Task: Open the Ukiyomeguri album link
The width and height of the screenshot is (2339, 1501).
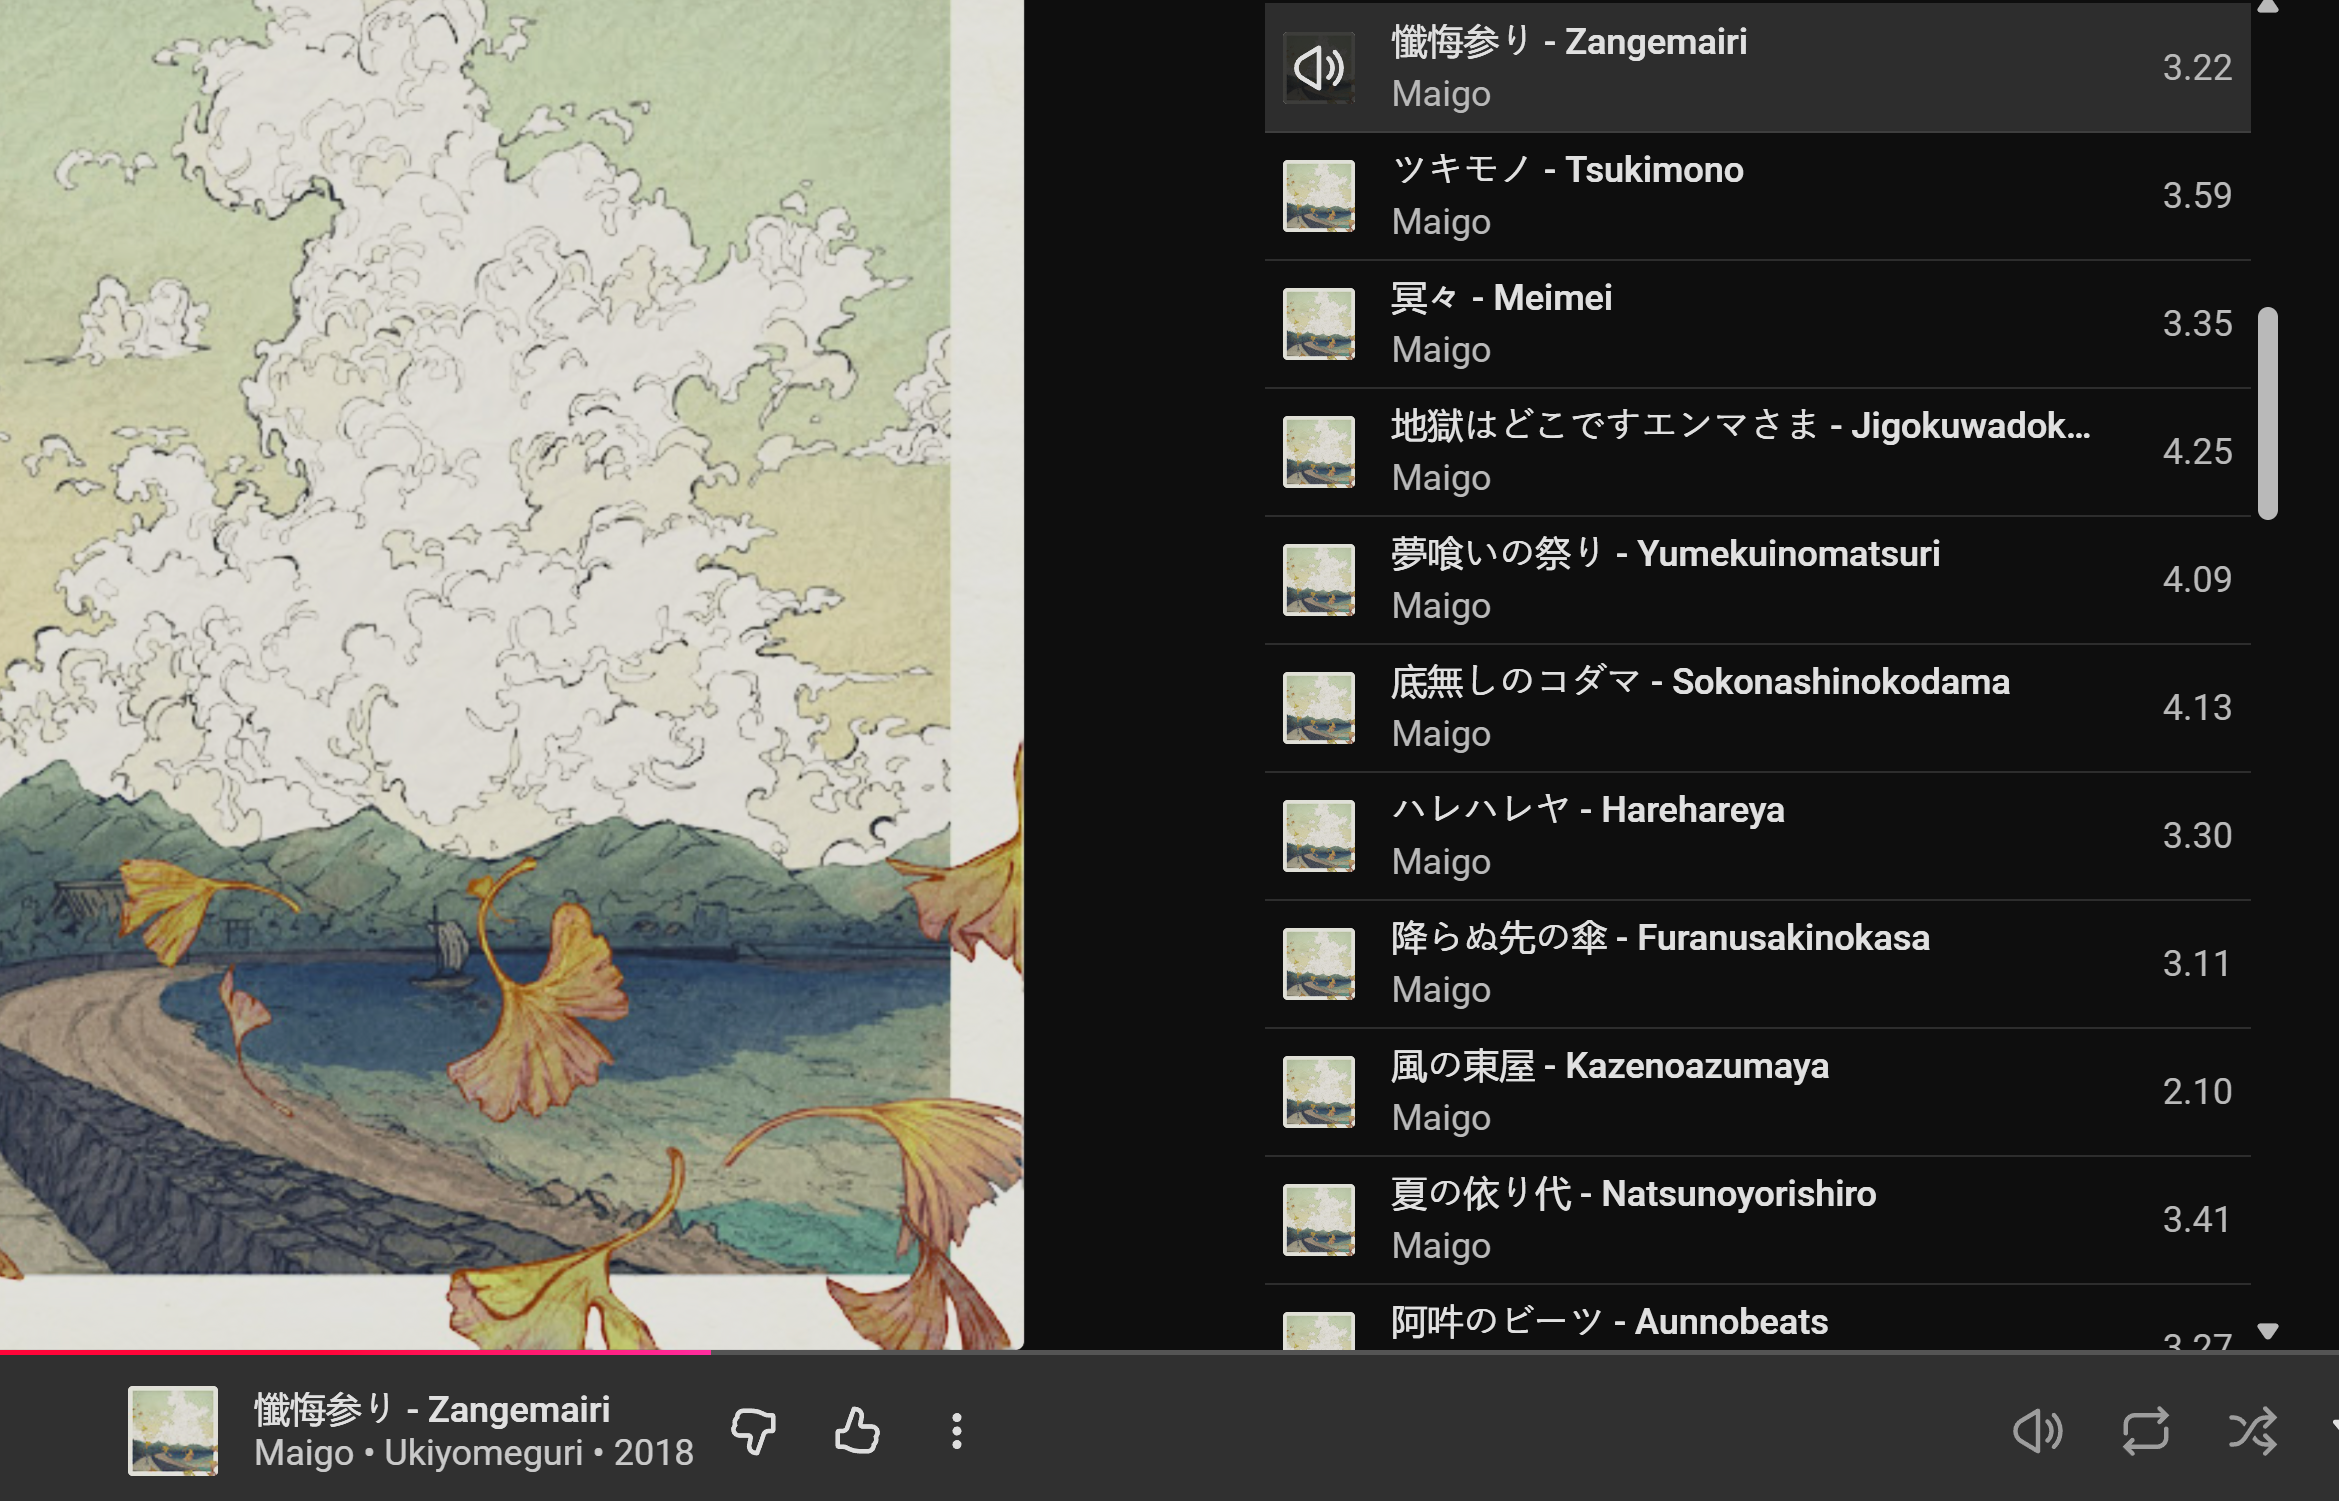Action: pos(482,1453)
